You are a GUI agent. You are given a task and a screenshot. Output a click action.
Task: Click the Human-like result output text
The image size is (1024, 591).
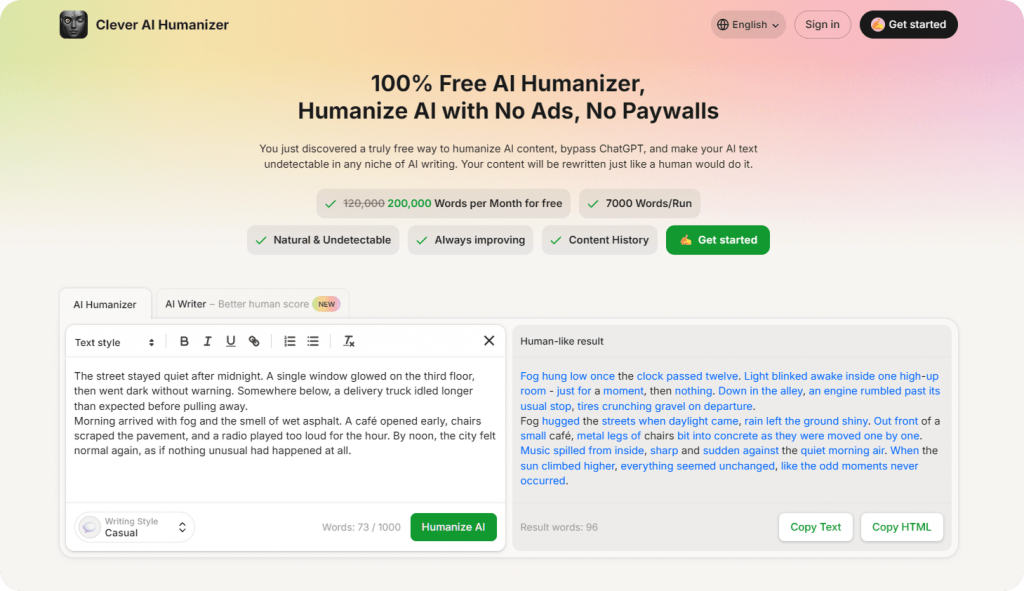click(730, 428)
